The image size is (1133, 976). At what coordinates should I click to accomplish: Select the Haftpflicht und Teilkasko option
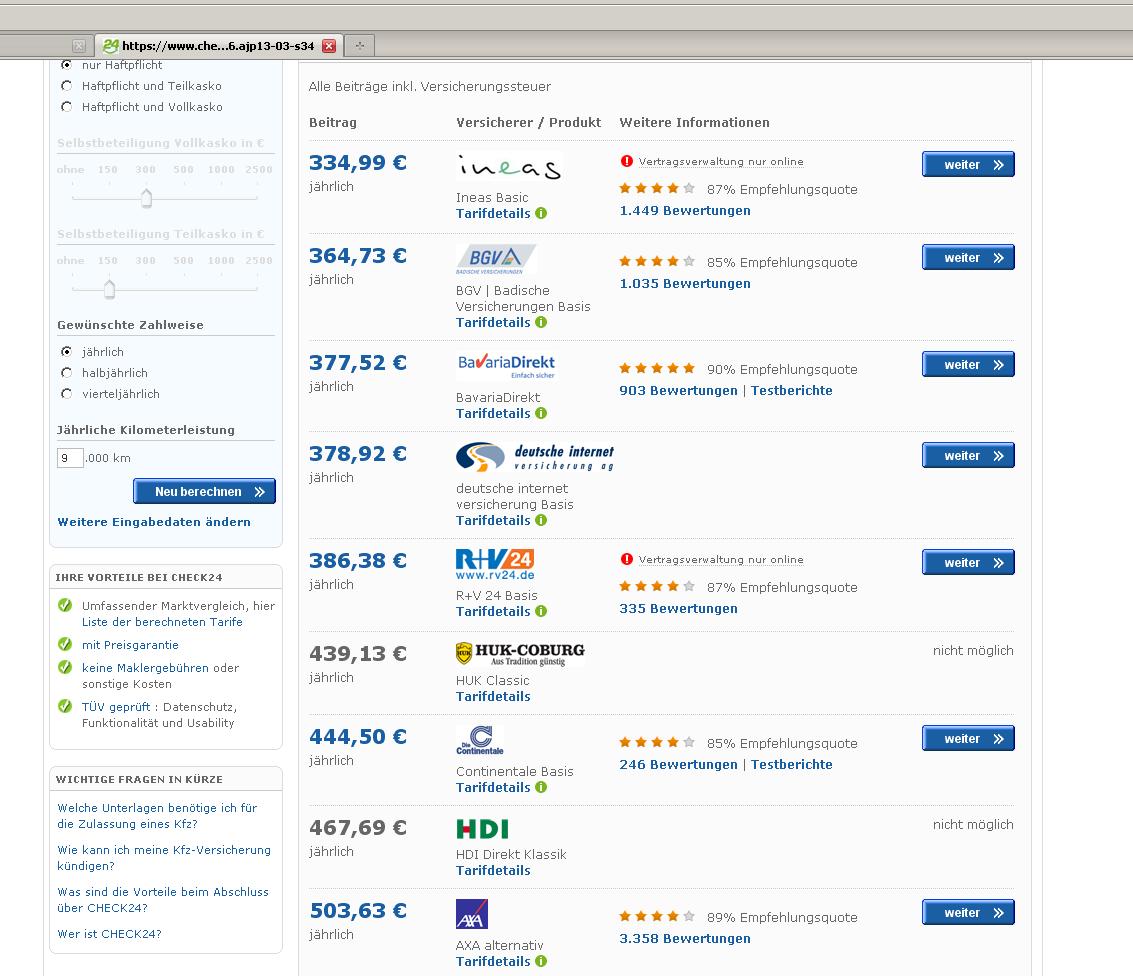point(67,86)
